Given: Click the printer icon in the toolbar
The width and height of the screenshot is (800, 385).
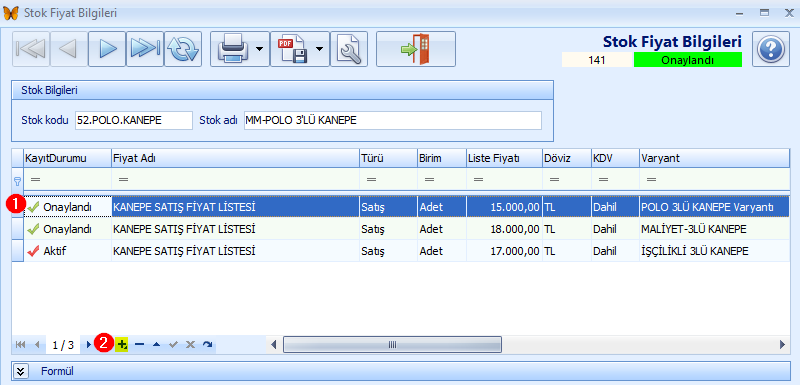Looking at the screenshot, I should click(x=233, y=49).
